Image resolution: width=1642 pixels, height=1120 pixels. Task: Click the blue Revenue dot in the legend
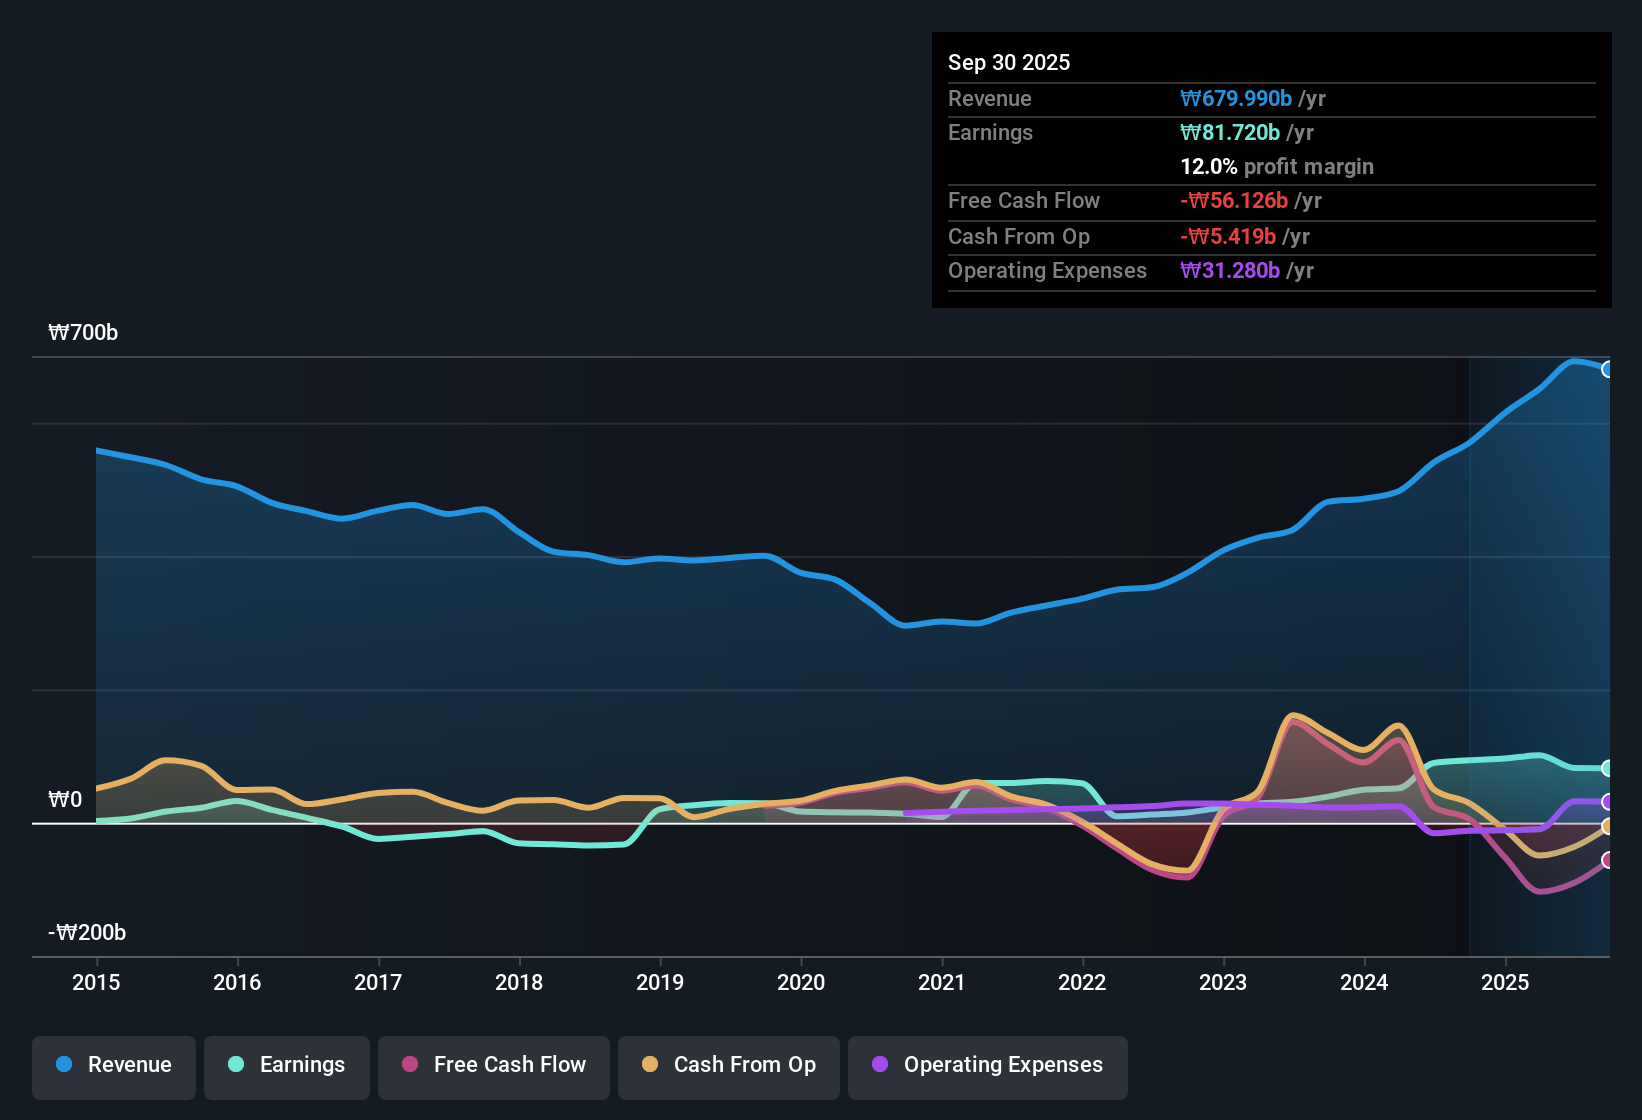(x=63, y=1065)
